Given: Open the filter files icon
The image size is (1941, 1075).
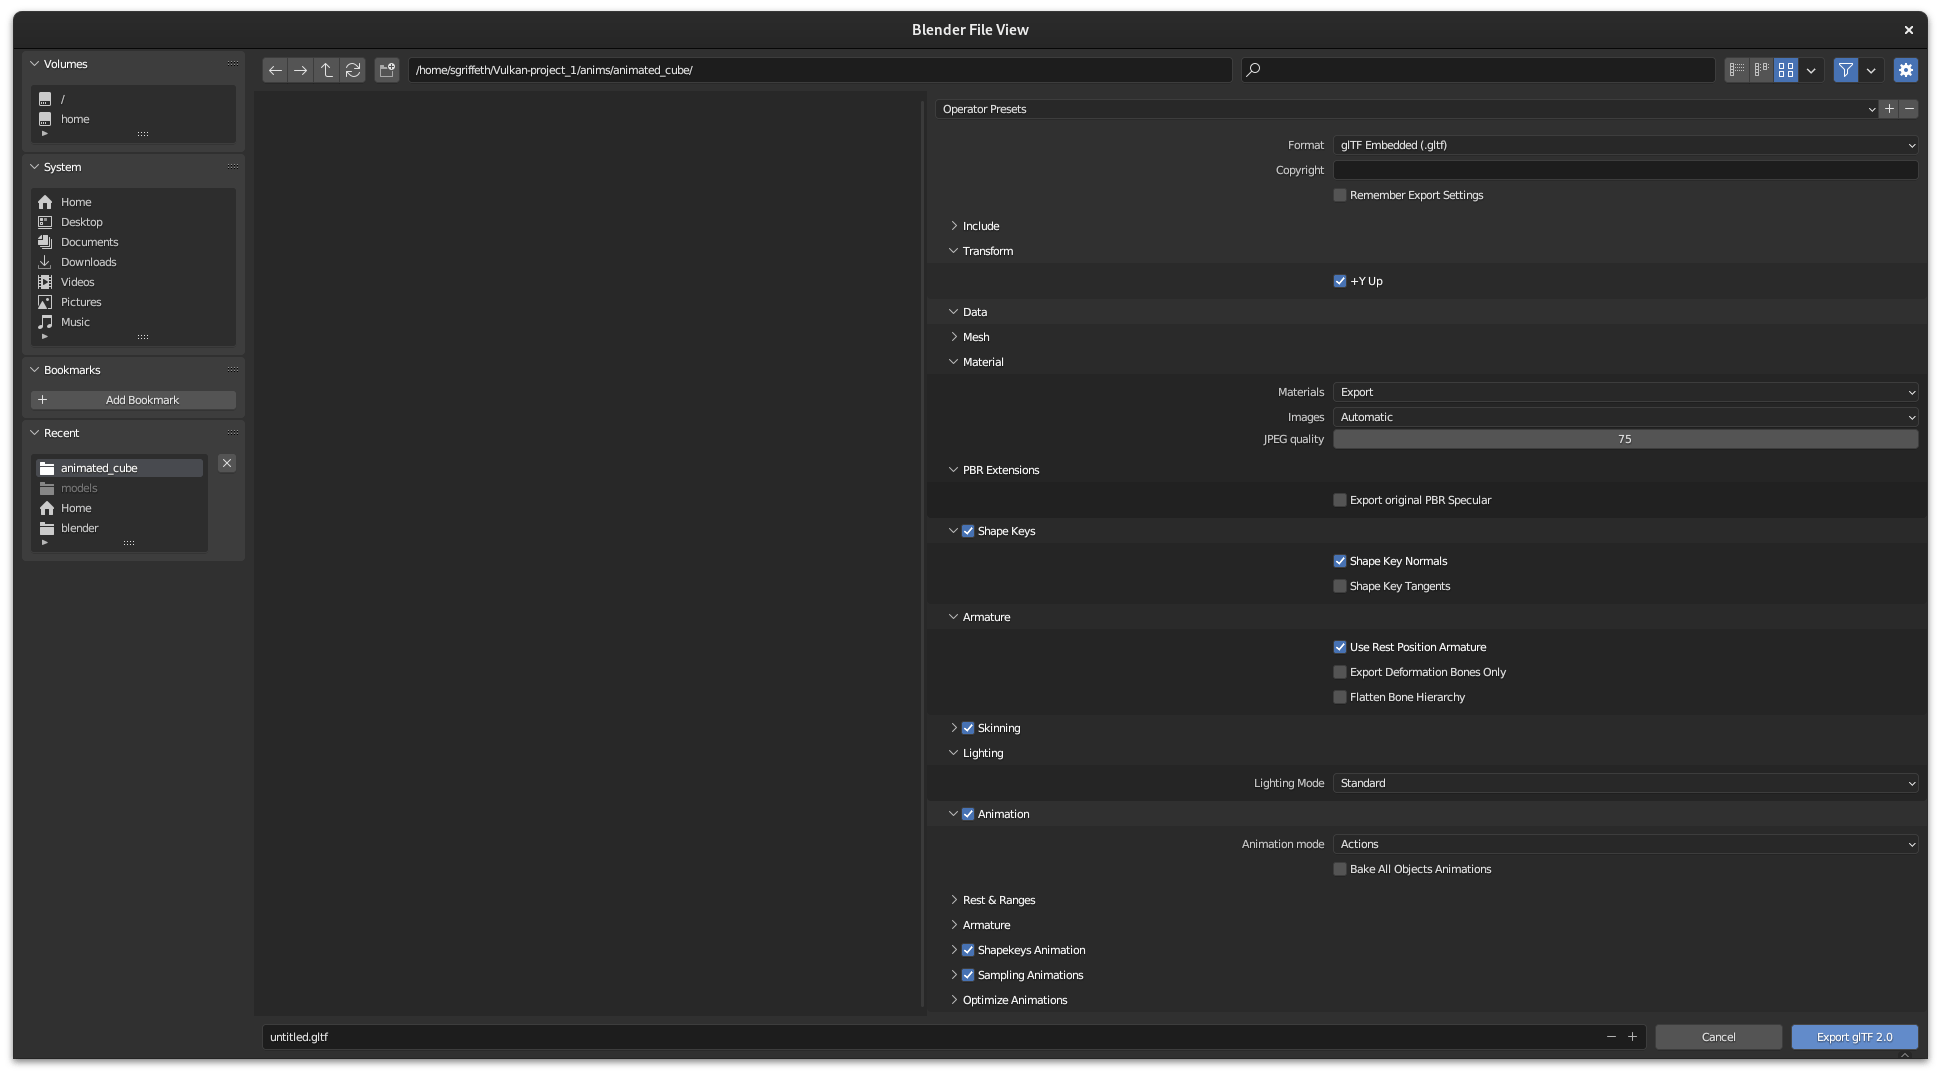Looking at the screenshot, I should click(1845, 70).
